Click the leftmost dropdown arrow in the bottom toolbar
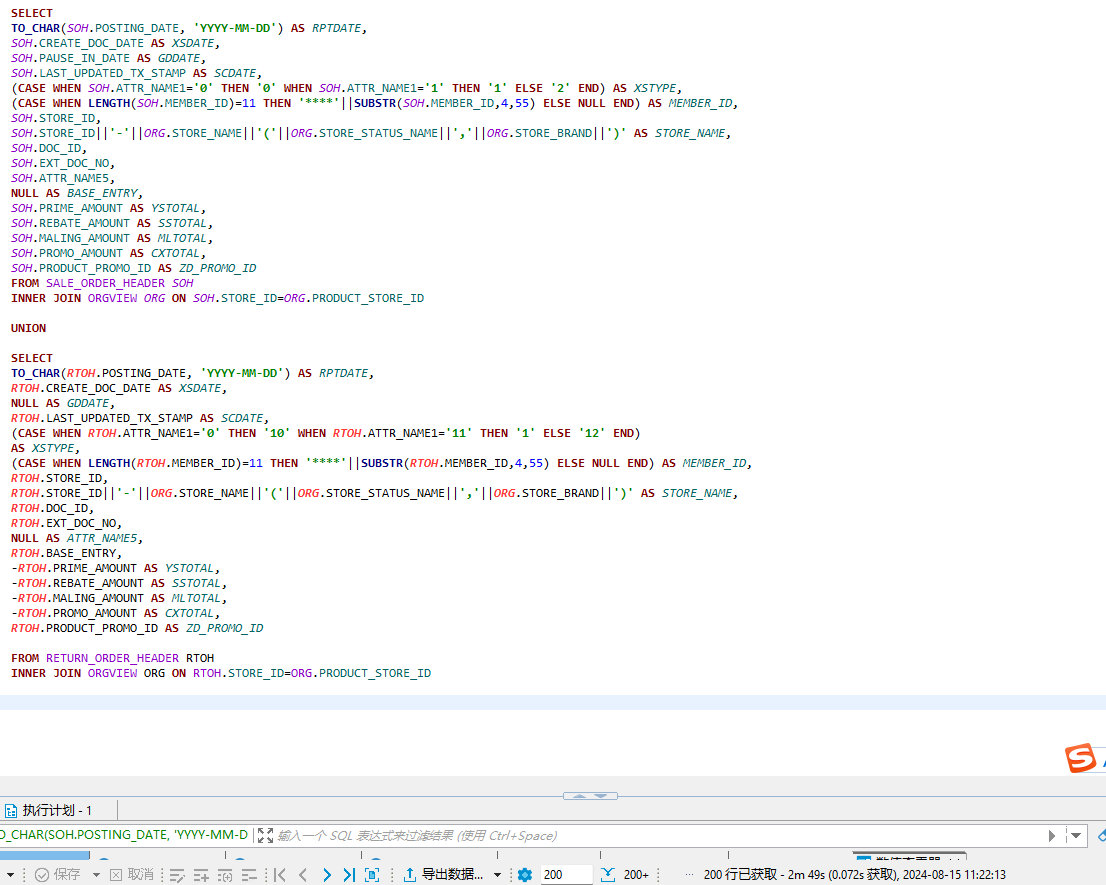This screenshot has width=1106, height=885. coord(11,874)
